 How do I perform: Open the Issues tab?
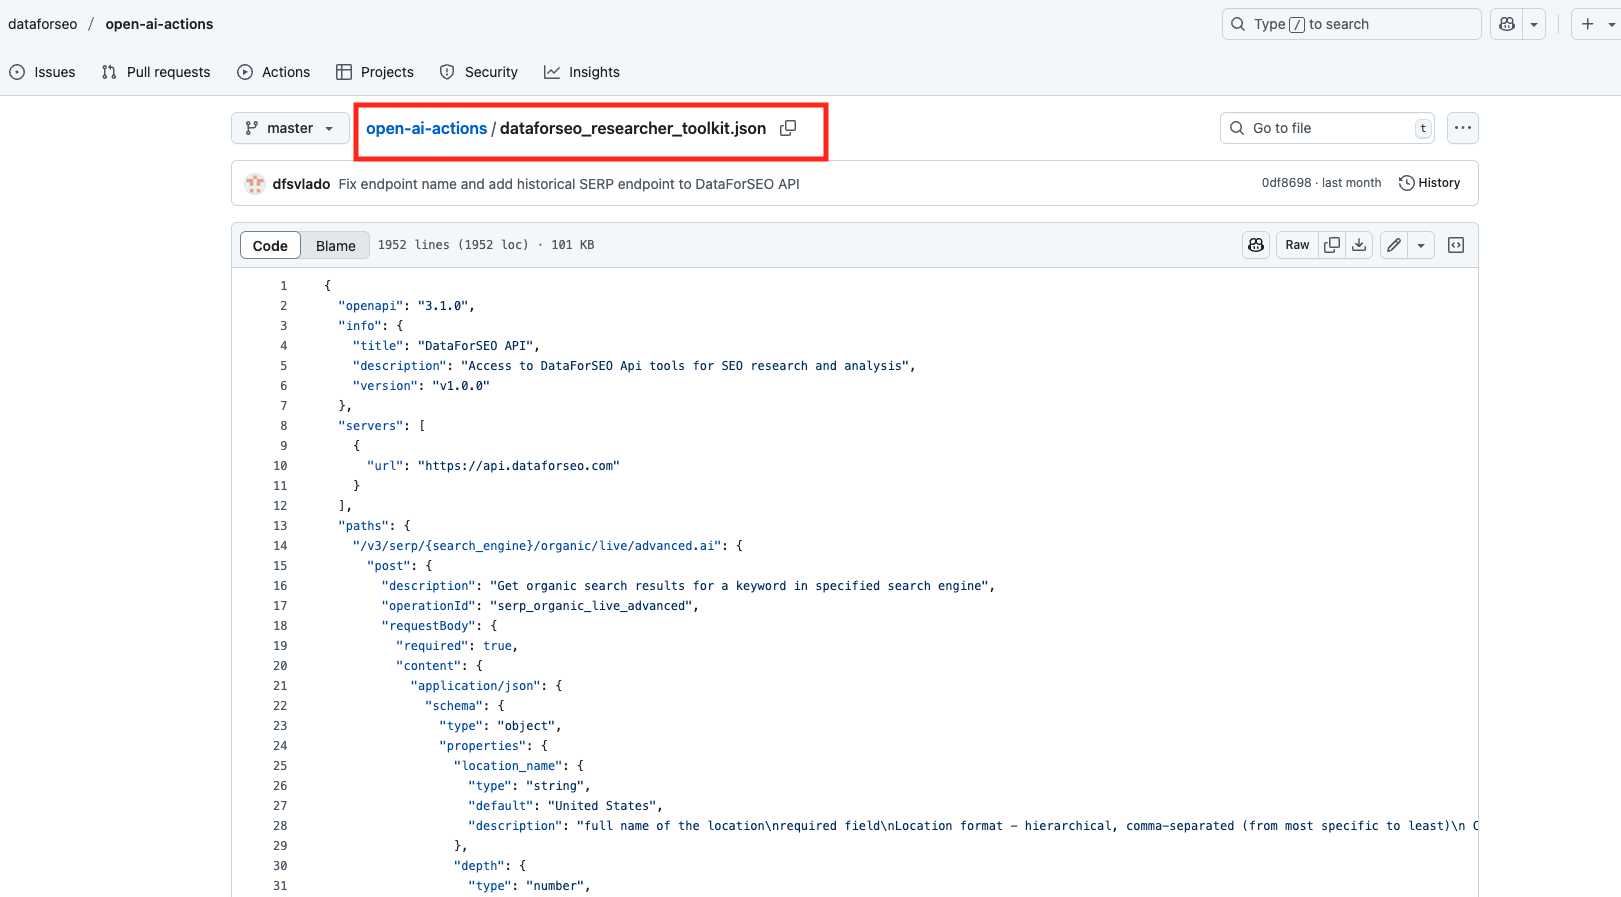42,72
